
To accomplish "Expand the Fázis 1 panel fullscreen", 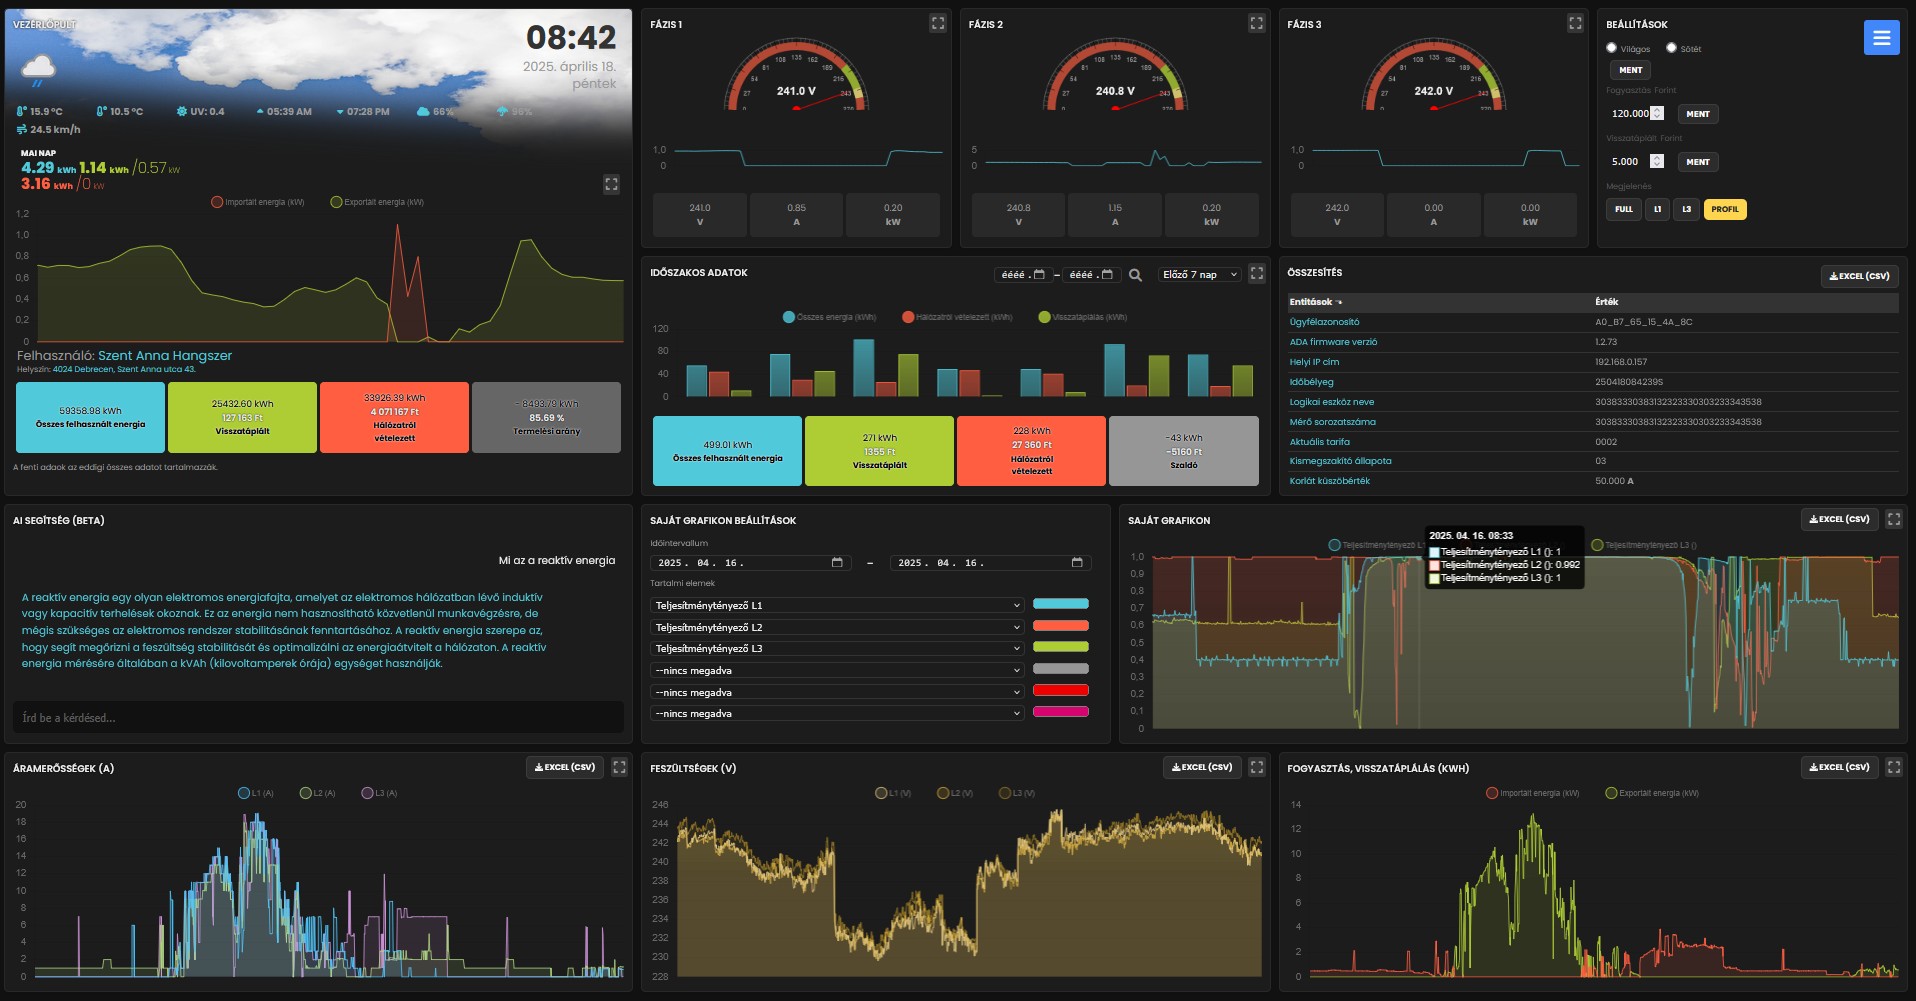I will 937,23.
